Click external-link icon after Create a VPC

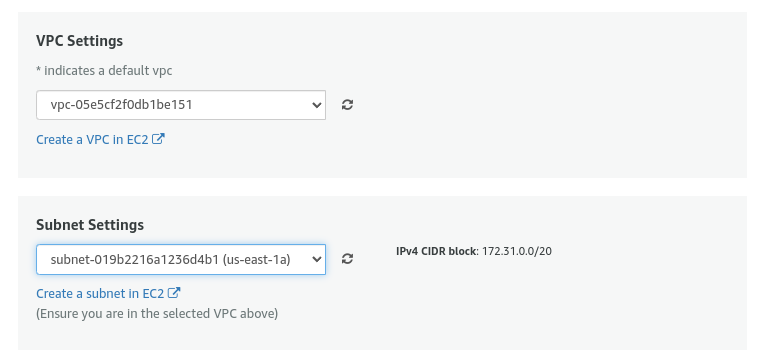coord(158,139)
